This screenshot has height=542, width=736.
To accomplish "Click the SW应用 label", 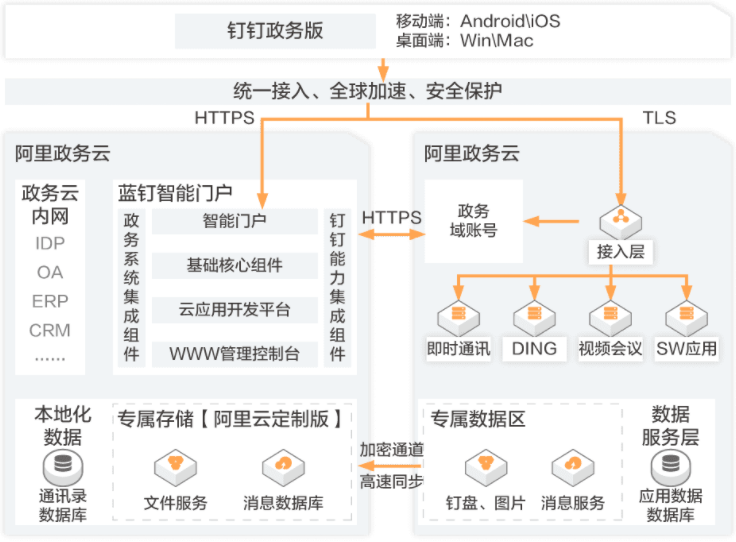I will [x=686, y=349].
